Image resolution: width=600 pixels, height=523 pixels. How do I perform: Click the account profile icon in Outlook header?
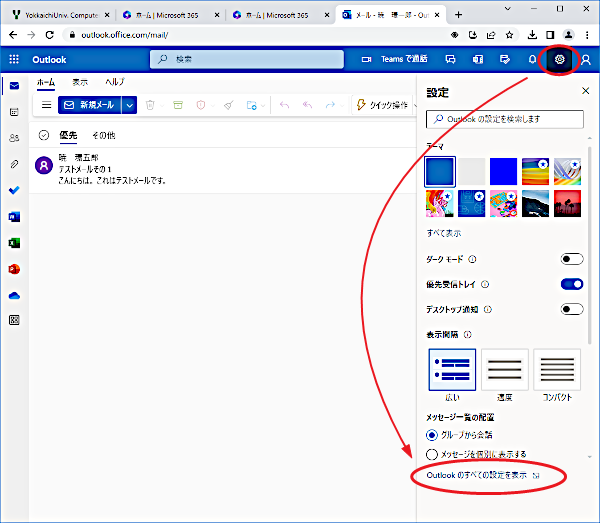point(586,60)
